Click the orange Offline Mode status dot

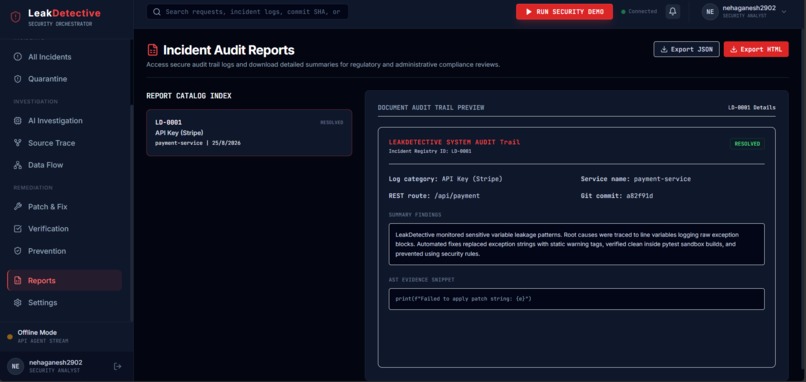[10, 337]
